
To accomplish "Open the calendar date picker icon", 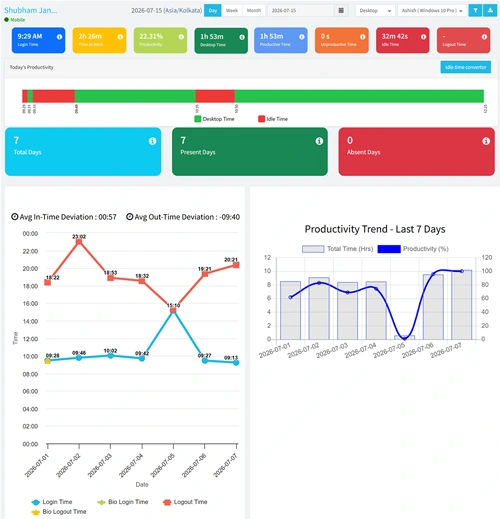I will (341, 10).
